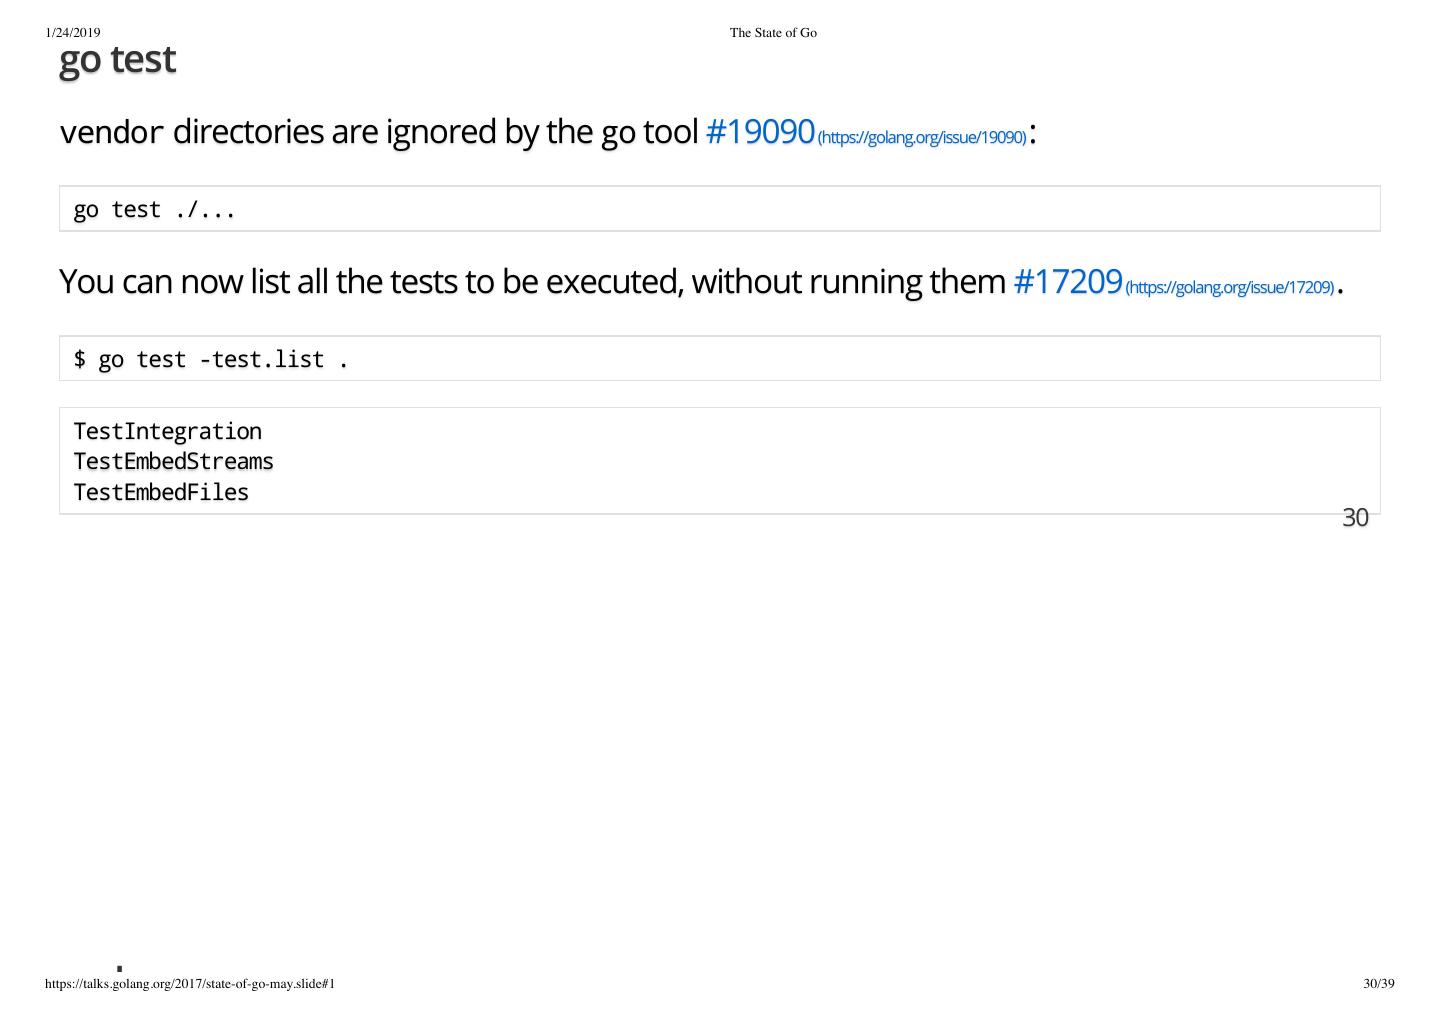Select the TestIntegration output line
Viewport: 1440px width, 1018px height.
[168, 432]
